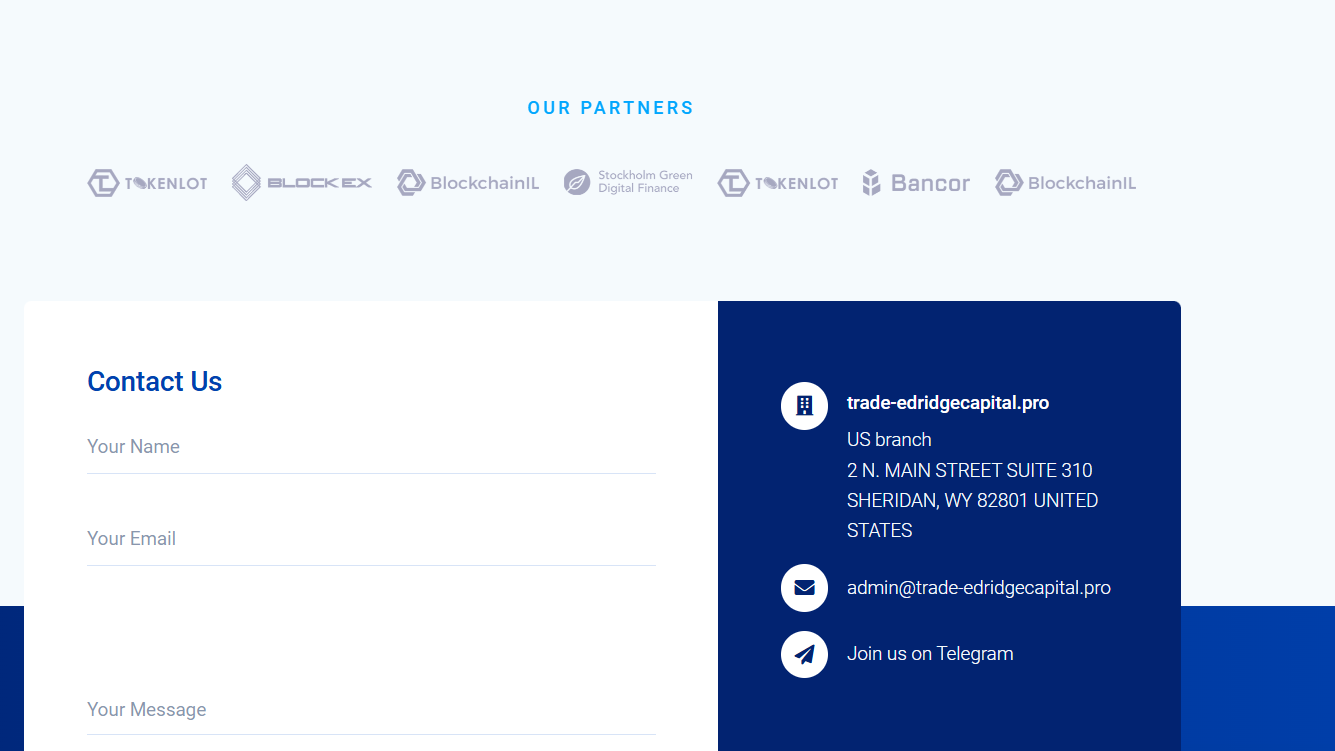The height and width of the screenshot is (751, 1335).
Task: Click the Stockholm Green Digital Finance logo
Action: [x=628, y=182]
